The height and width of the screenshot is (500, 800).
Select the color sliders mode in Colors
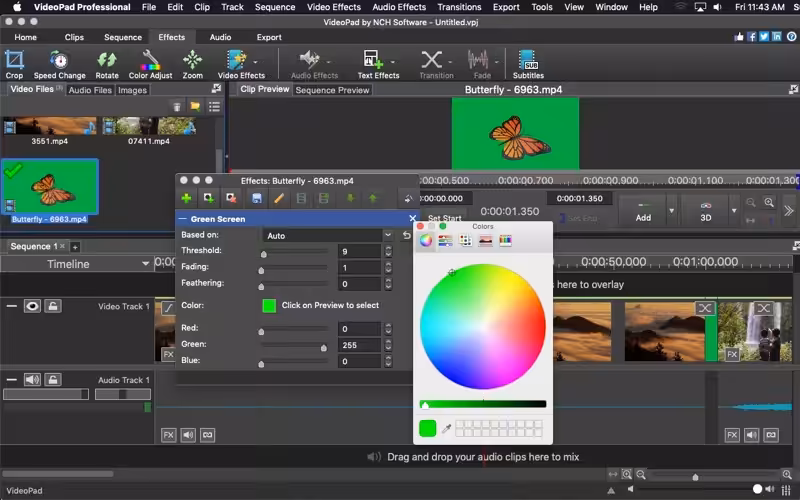coord(445,240)
